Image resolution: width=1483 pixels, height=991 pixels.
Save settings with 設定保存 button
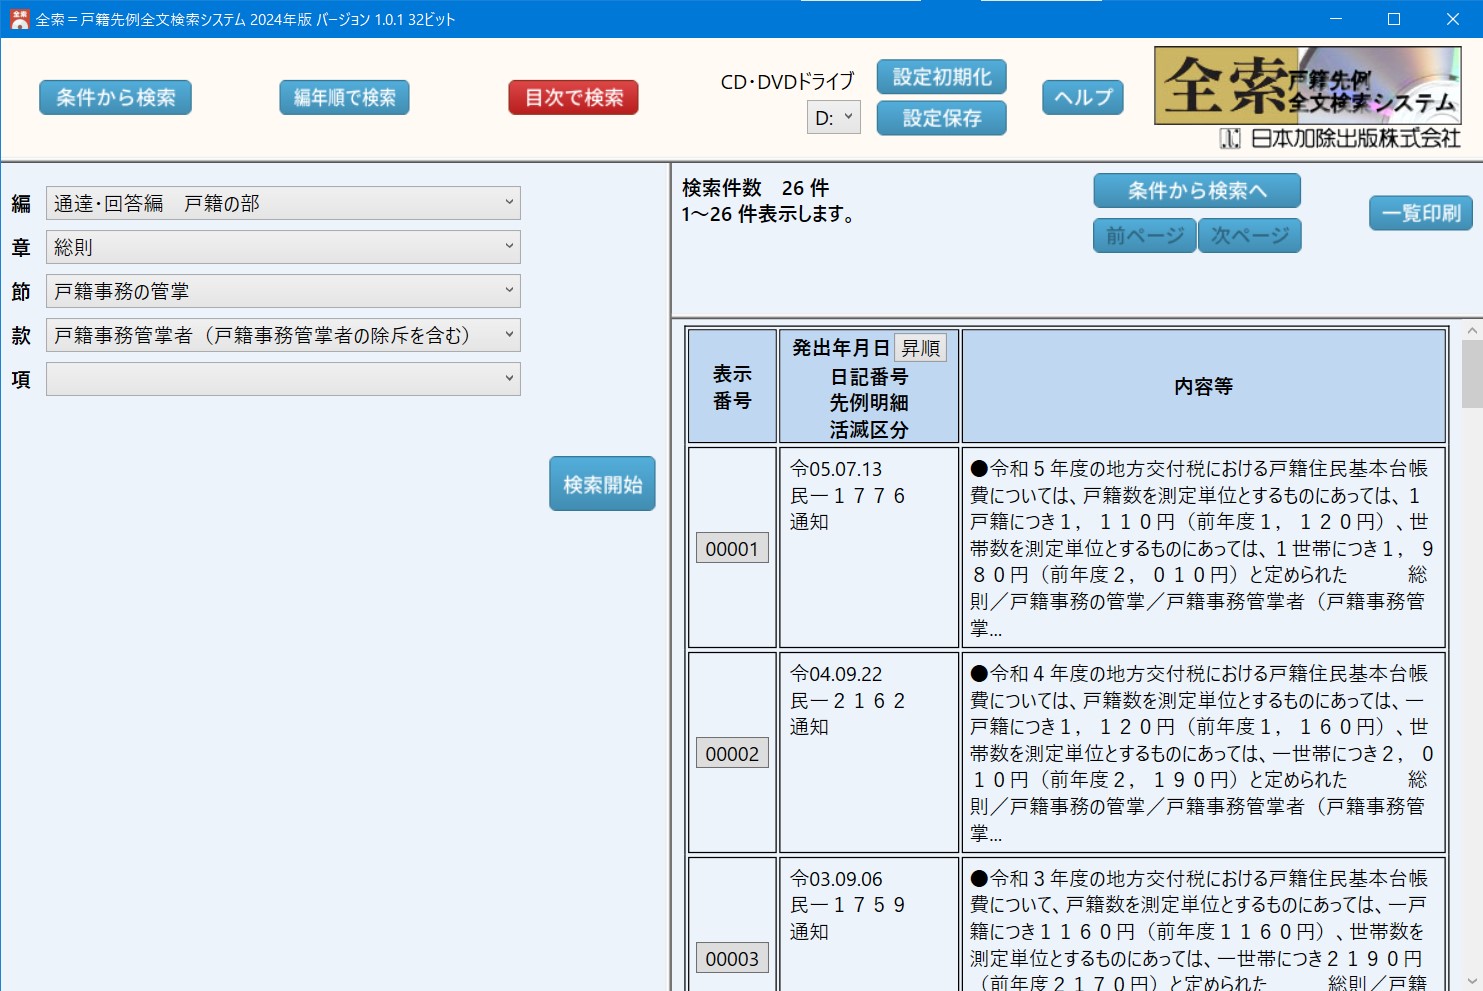(x=941, y=118)
